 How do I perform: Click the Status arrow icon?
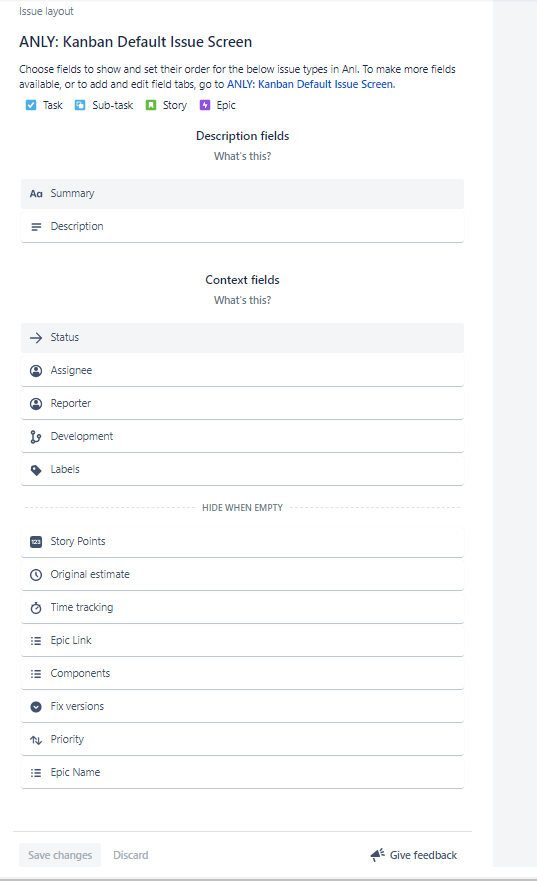36,338
